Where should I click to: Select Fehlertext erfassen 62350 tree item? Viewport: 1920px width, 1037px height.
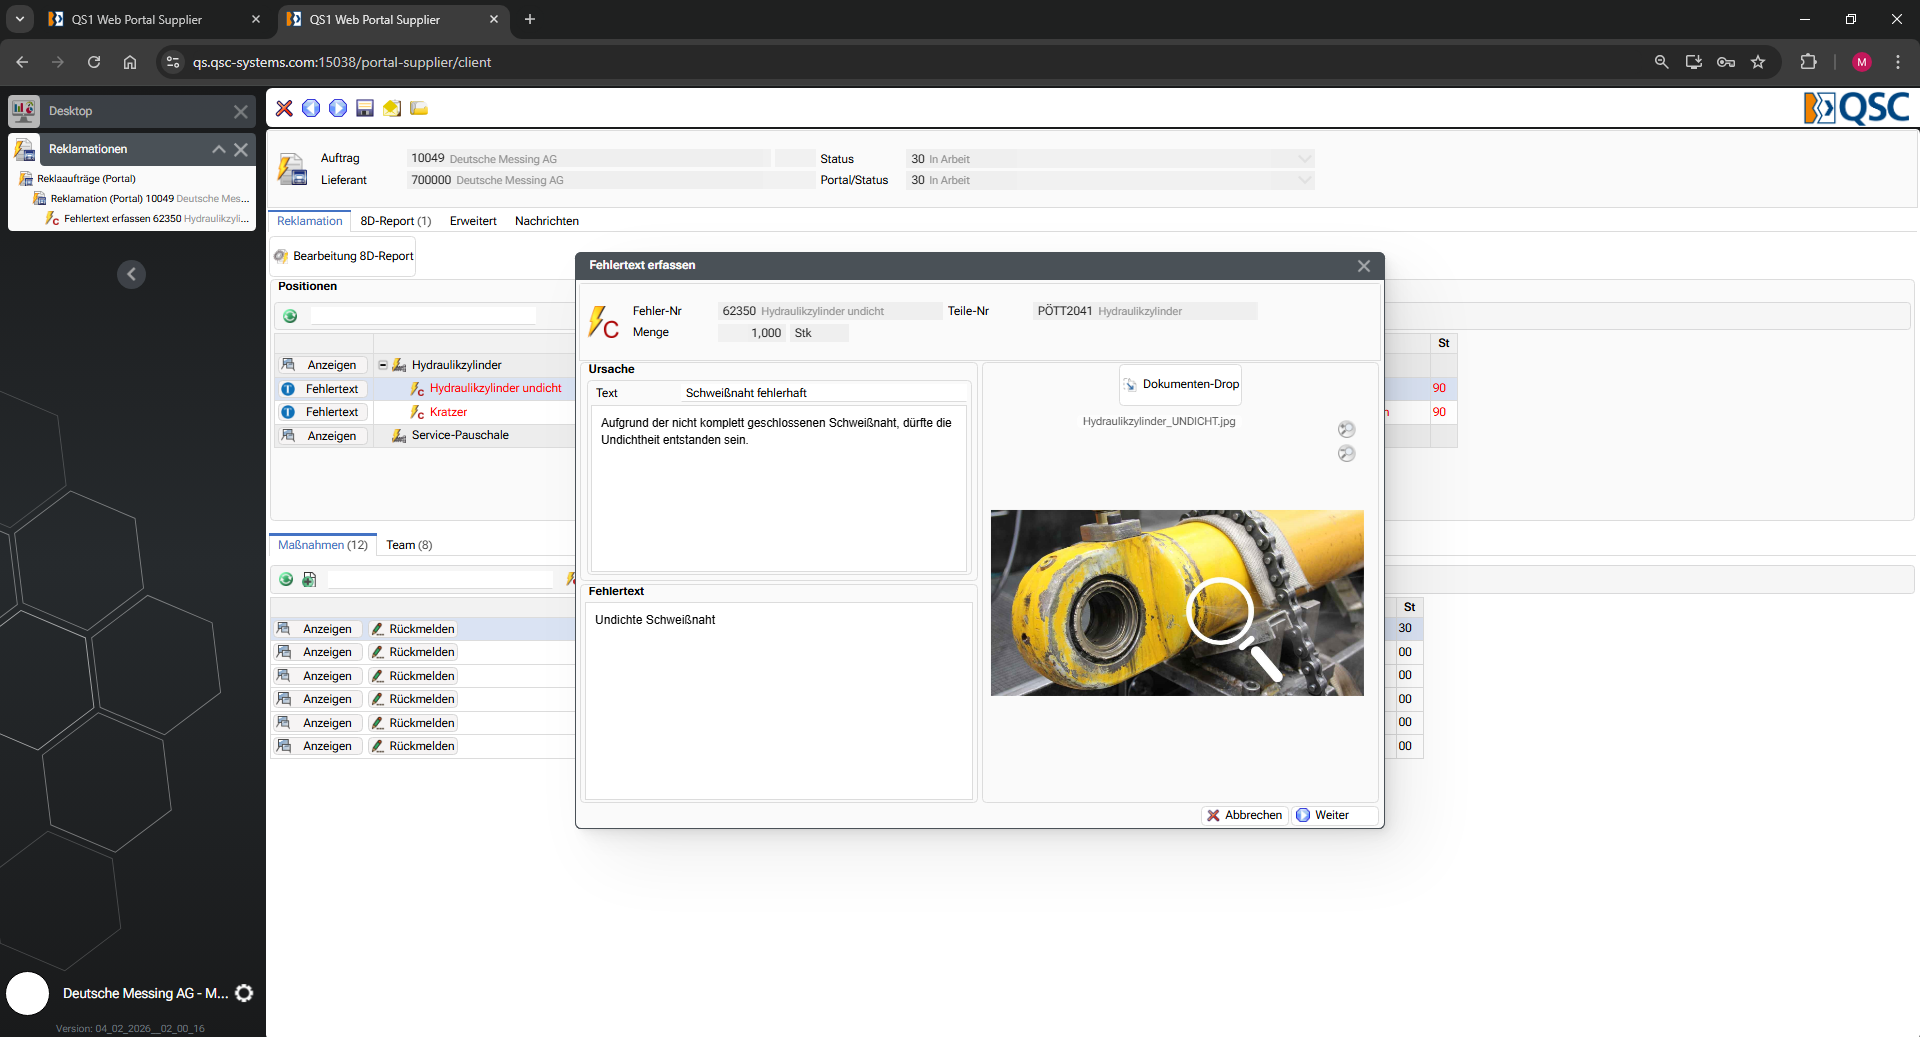[148, 219]
